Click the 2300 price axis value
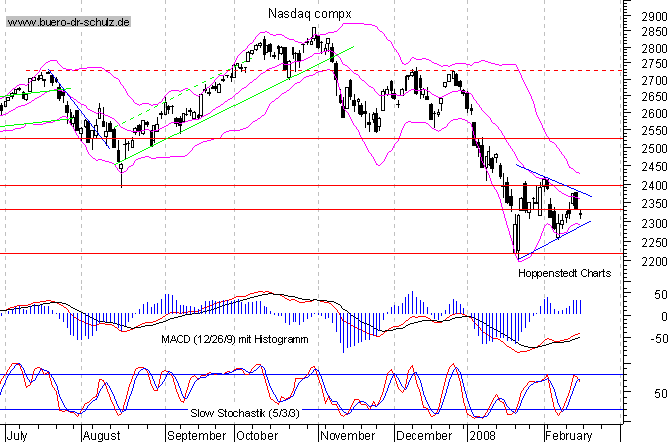The height and width of the screenshot is (442, 671). pos(655,223)
